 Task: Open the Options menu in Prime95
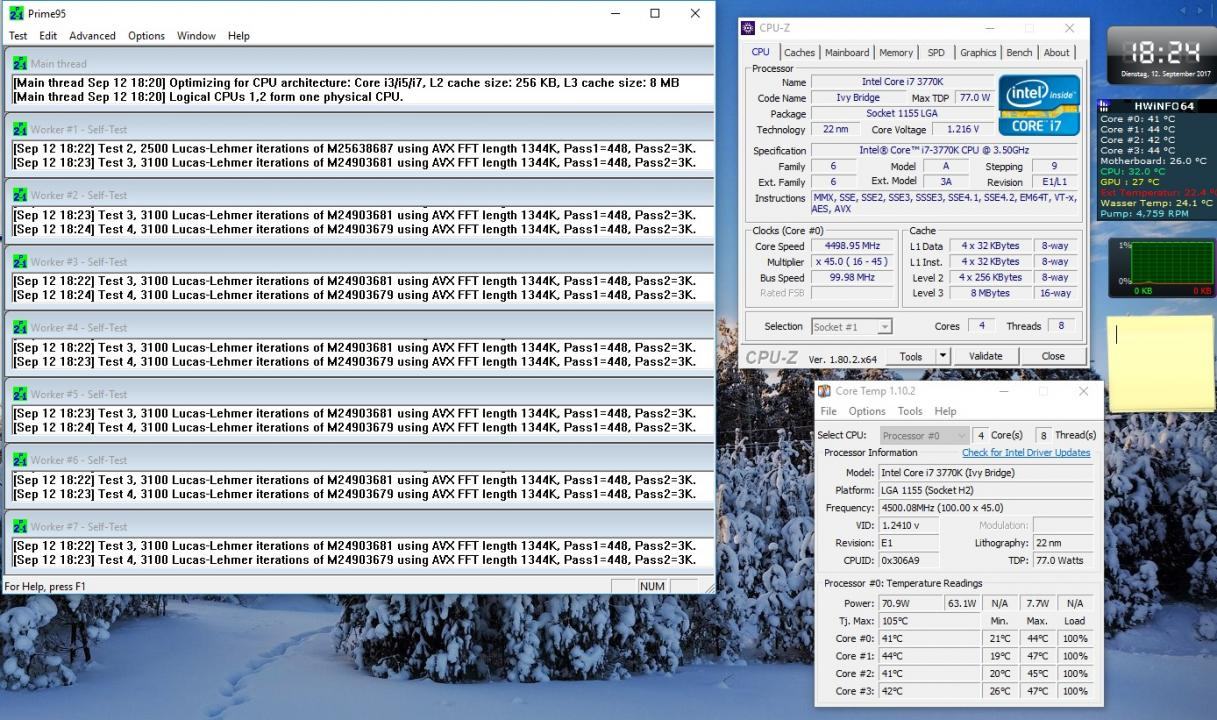(146, 35)
